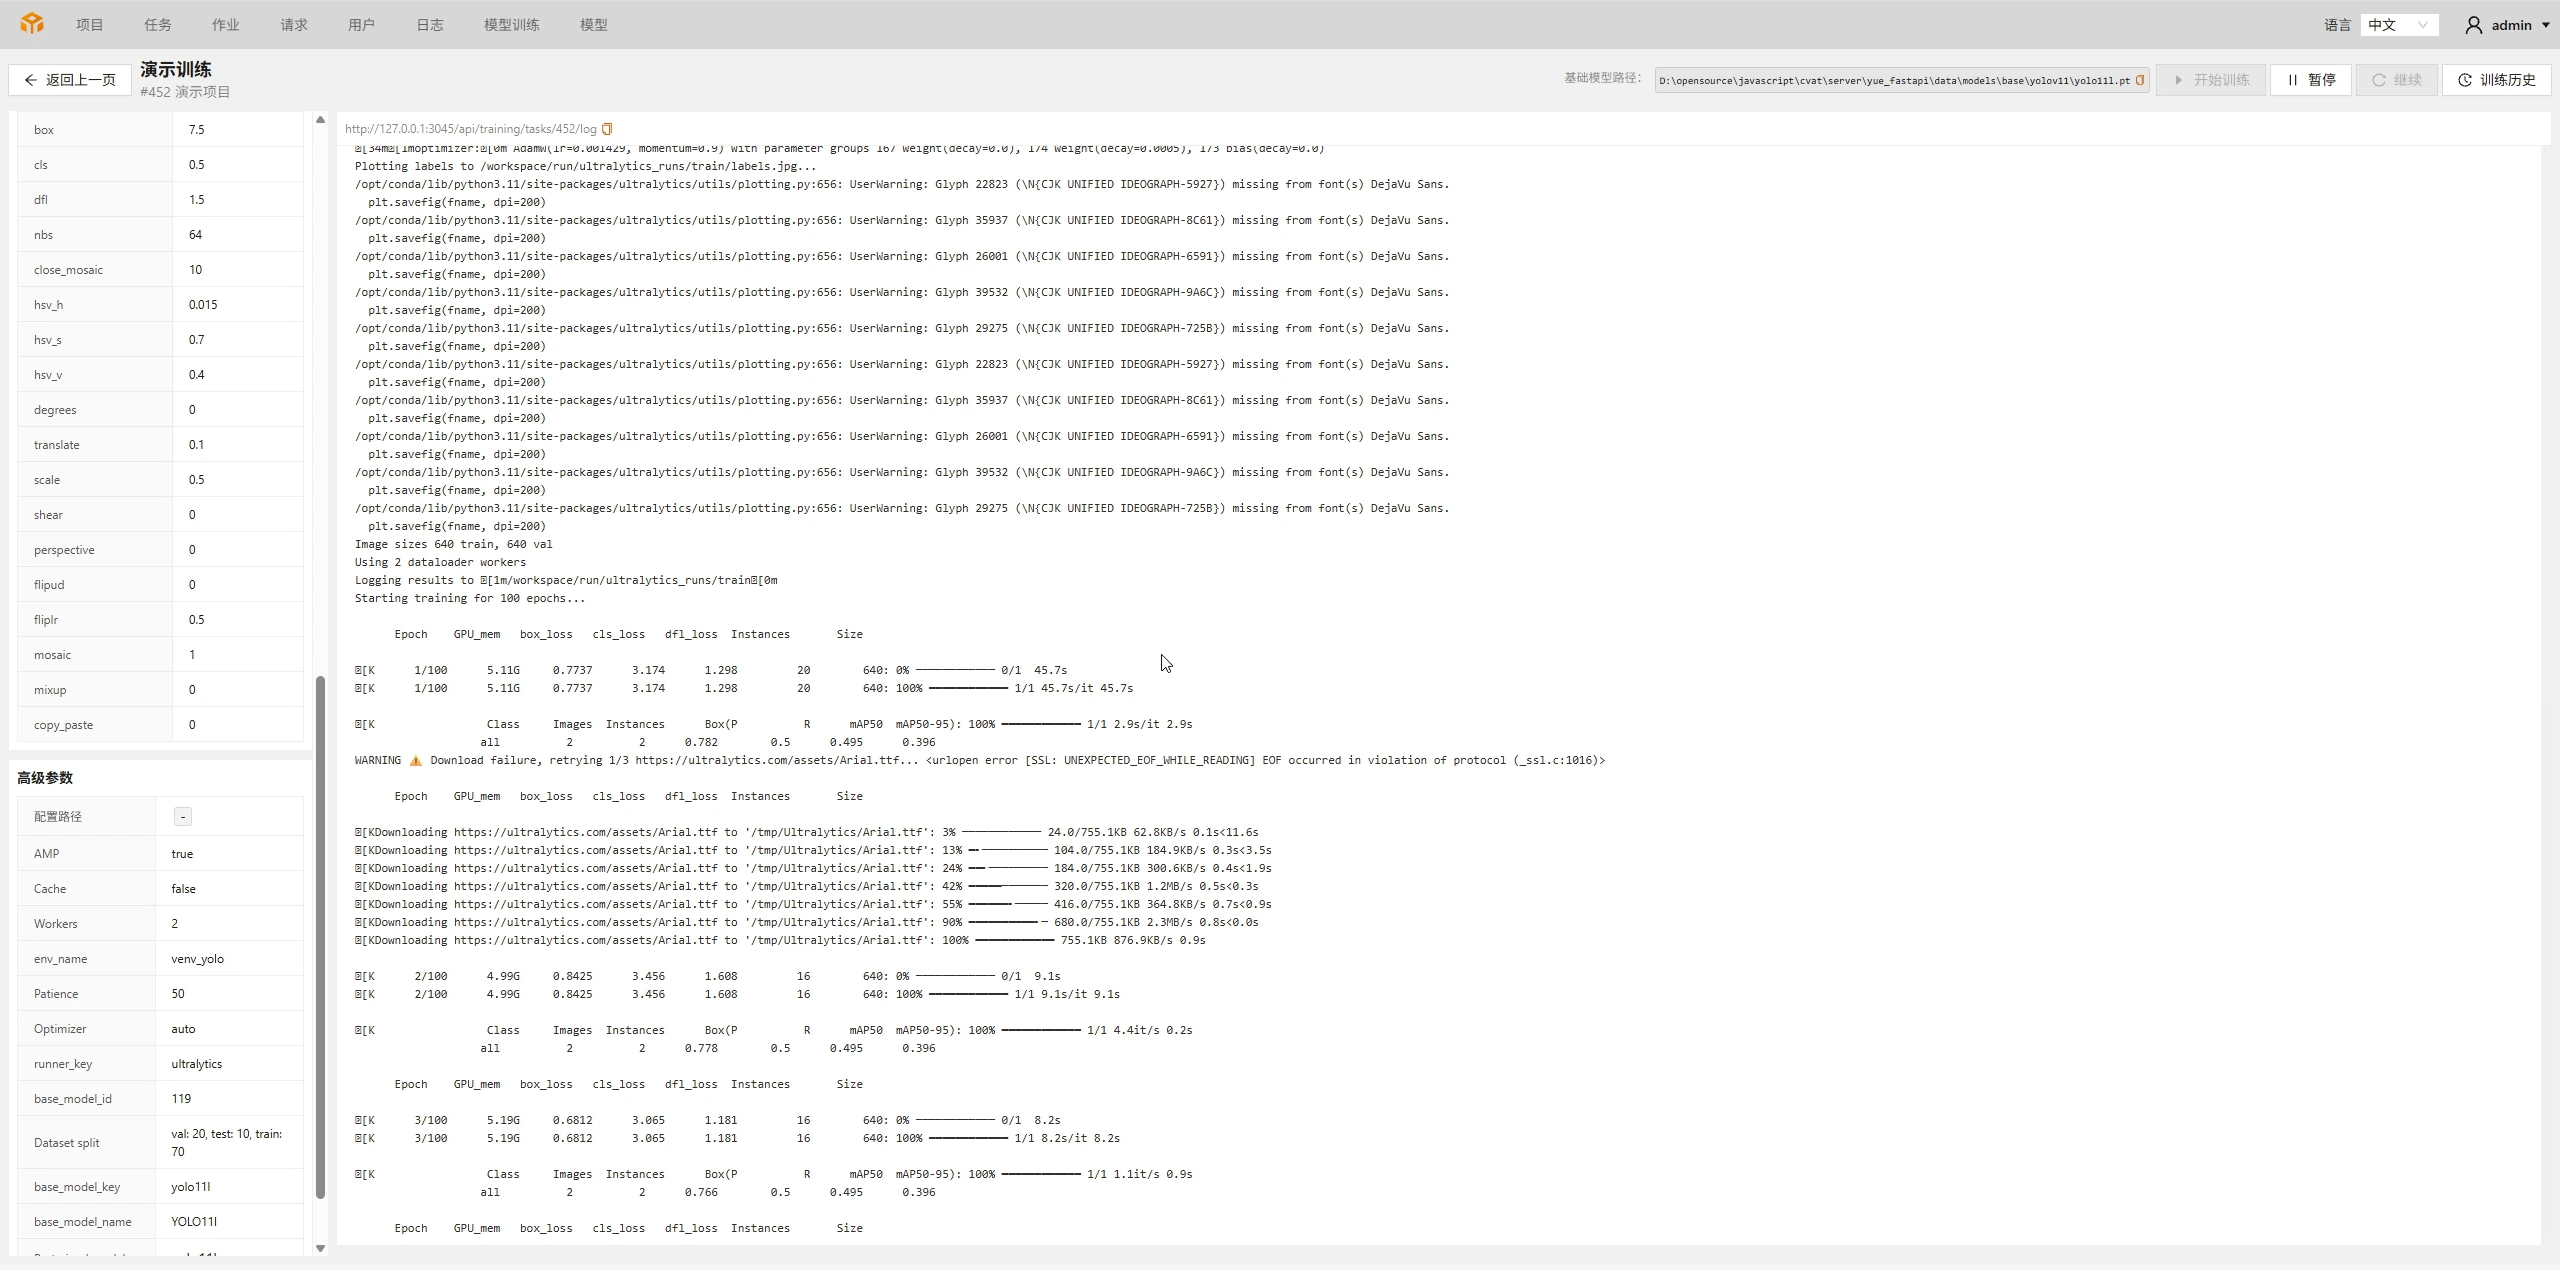This screenshot has height=1270, width=2560.
Task: Click the base_model_name value YOLO11l
Action: 194,1222
